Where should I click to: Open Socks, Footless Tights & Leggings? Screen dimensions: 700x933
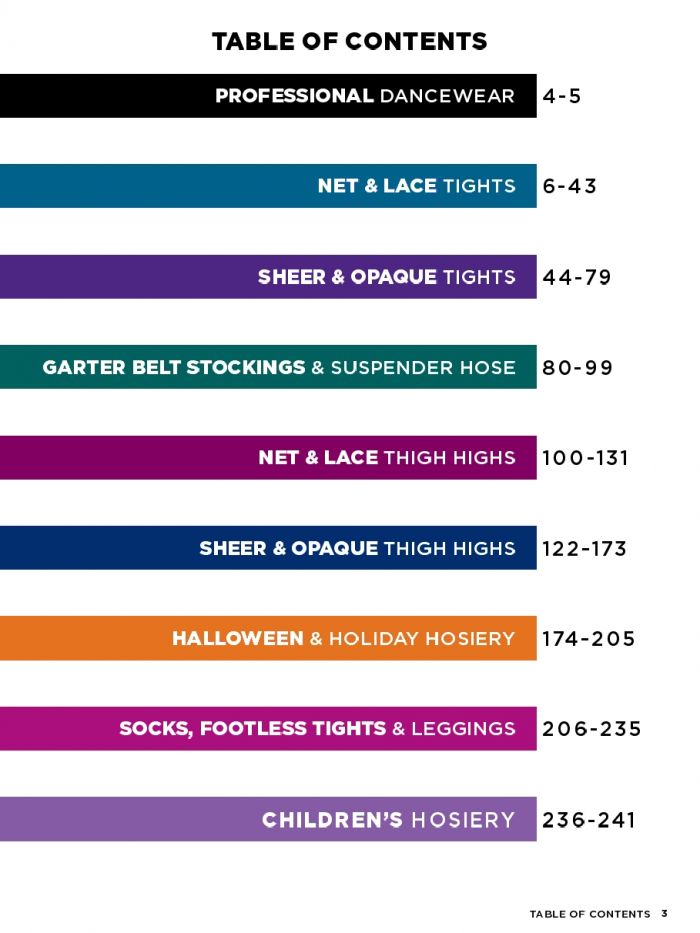317,728
